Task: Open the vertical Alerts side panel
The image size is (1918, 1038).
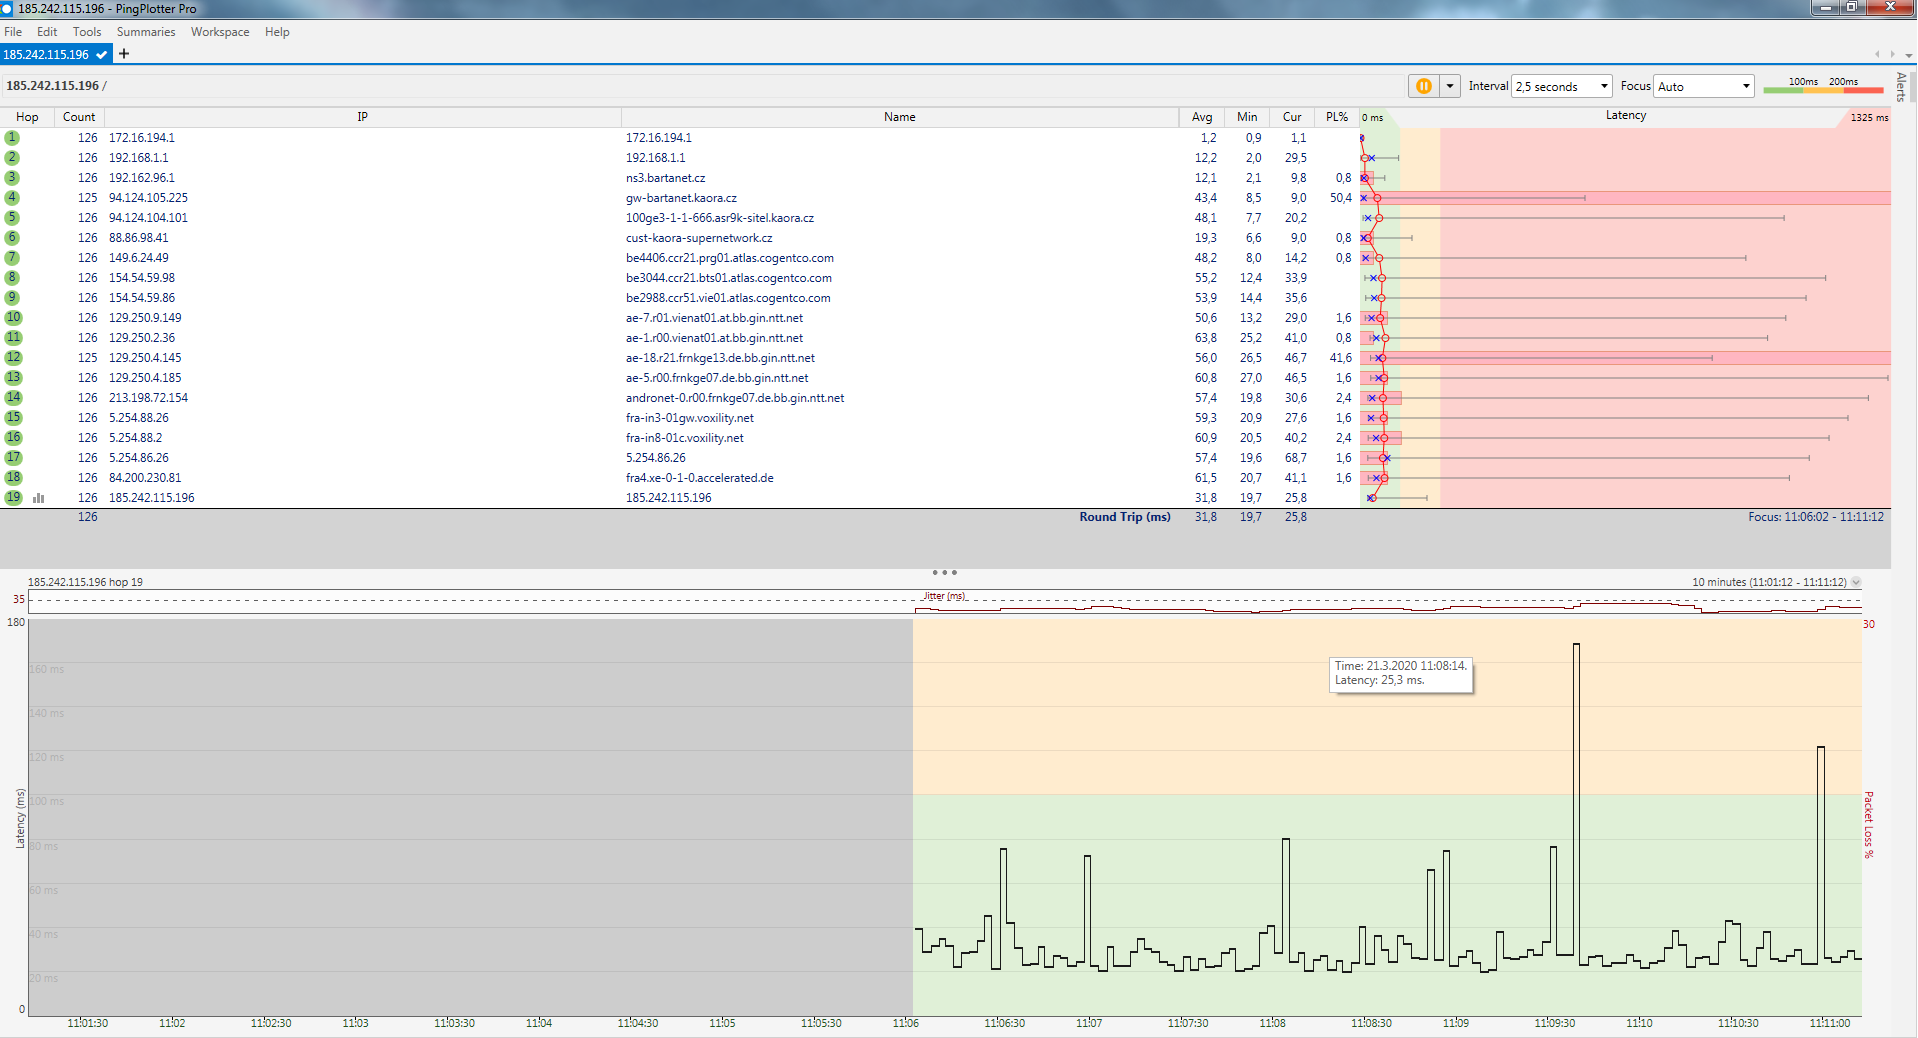Action: click(x=1901, y=87)
